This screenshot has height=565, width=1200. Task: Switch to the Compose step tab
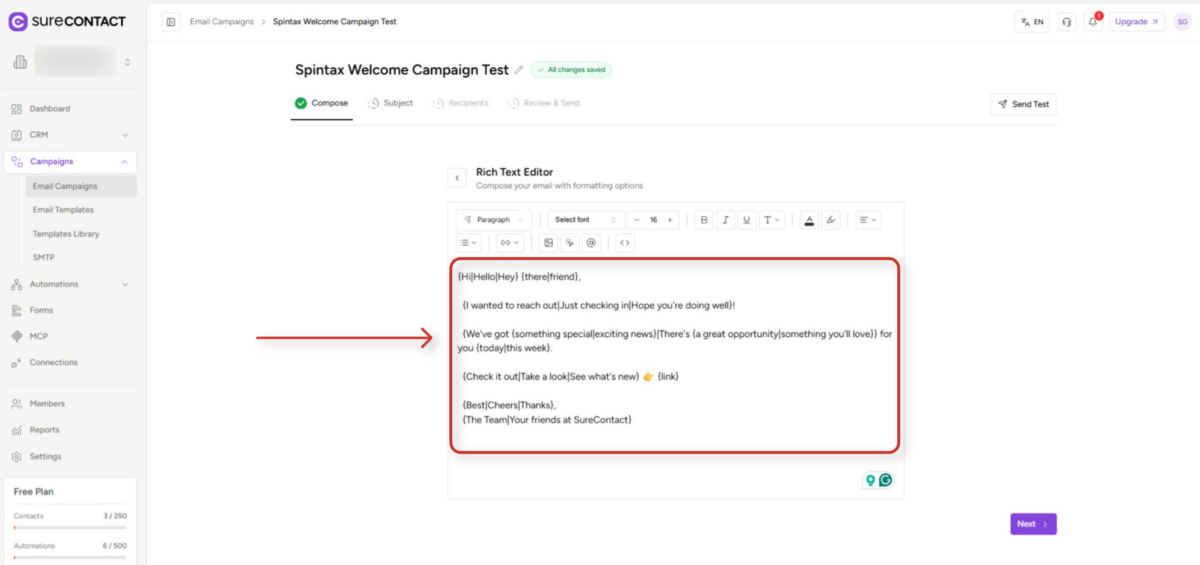pos(321,103)
